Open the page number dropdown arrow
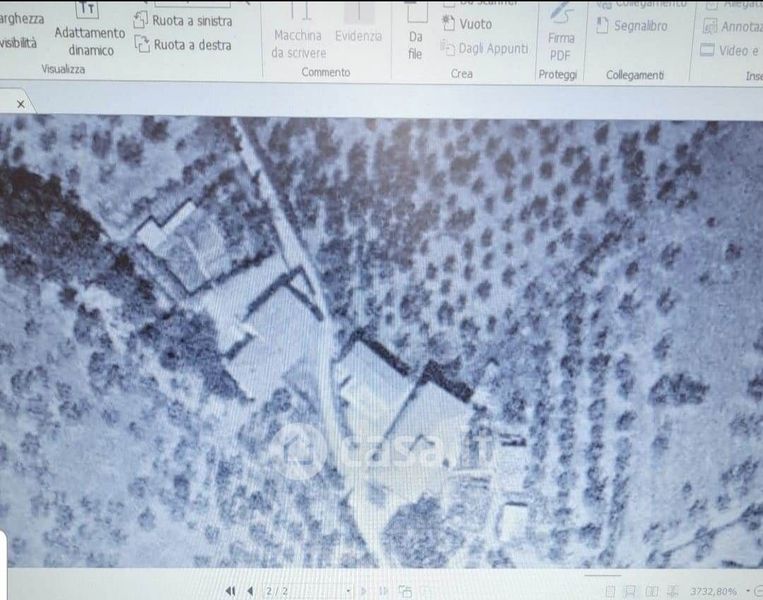The image size is (763, 600). click(348, 591)
